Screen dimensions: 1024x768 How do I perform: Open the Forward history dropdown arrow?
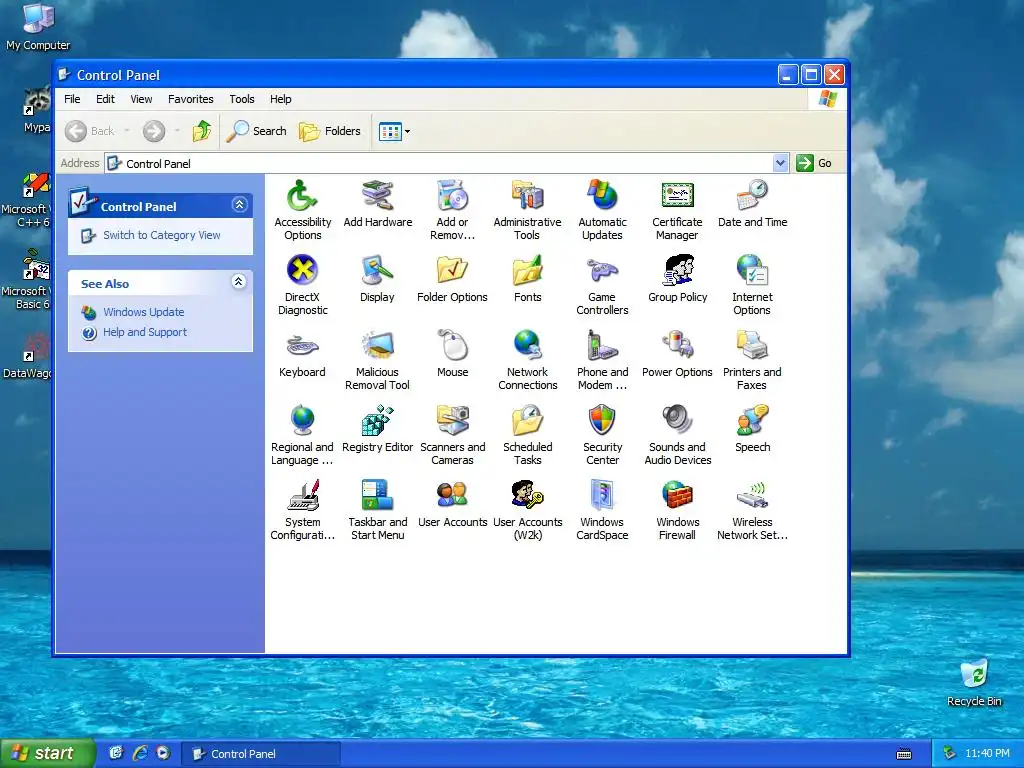coord(177,131)
